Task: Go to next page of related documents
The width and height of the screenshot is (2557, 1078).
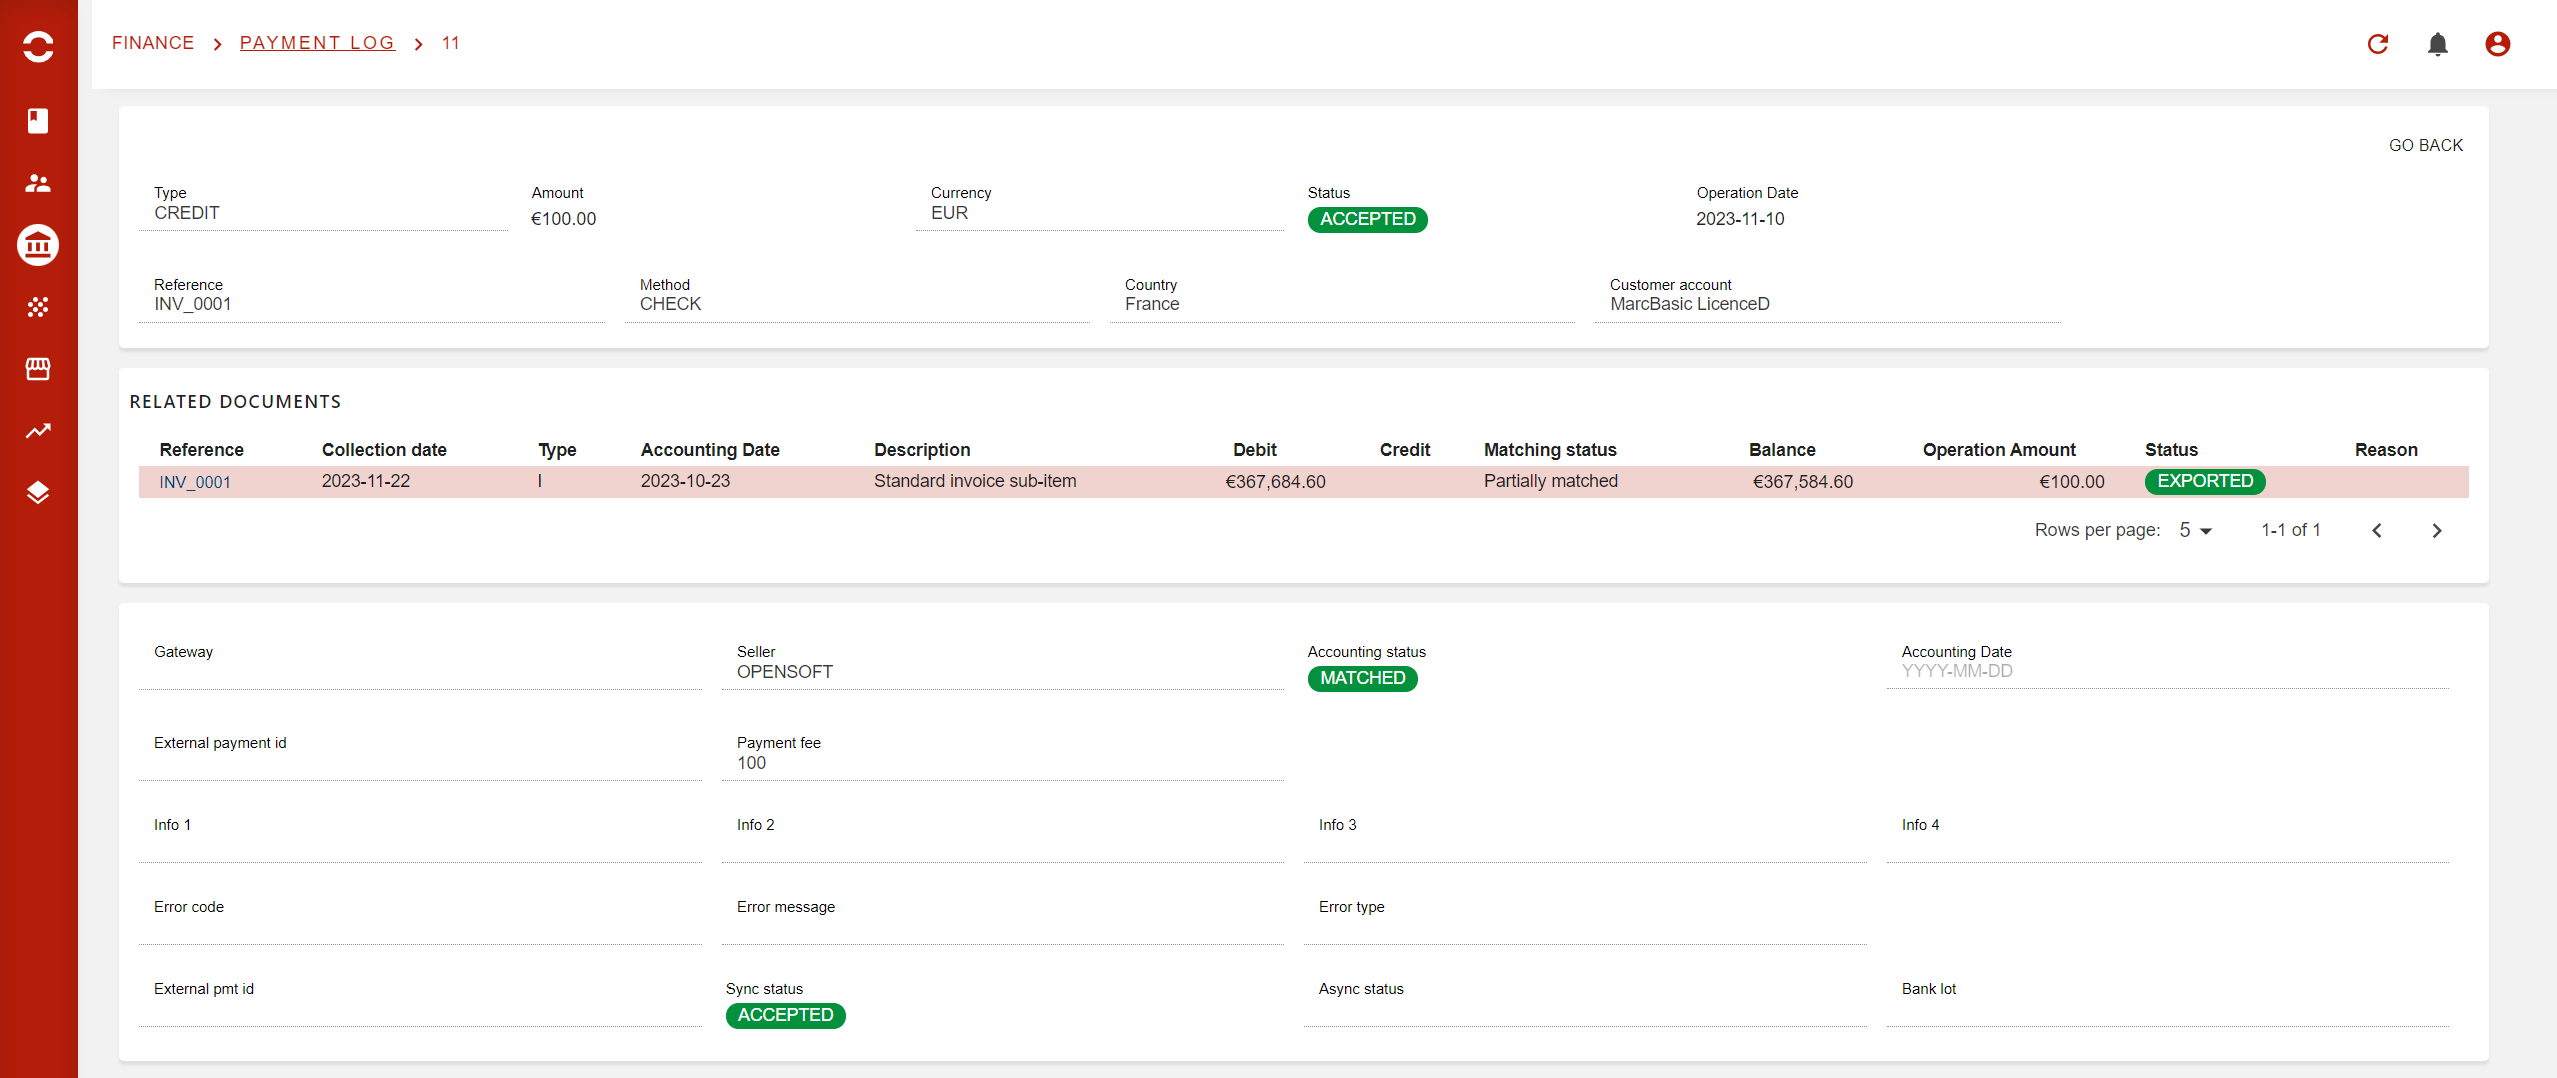Action: pyautogui.click(x=2437, y=531)
